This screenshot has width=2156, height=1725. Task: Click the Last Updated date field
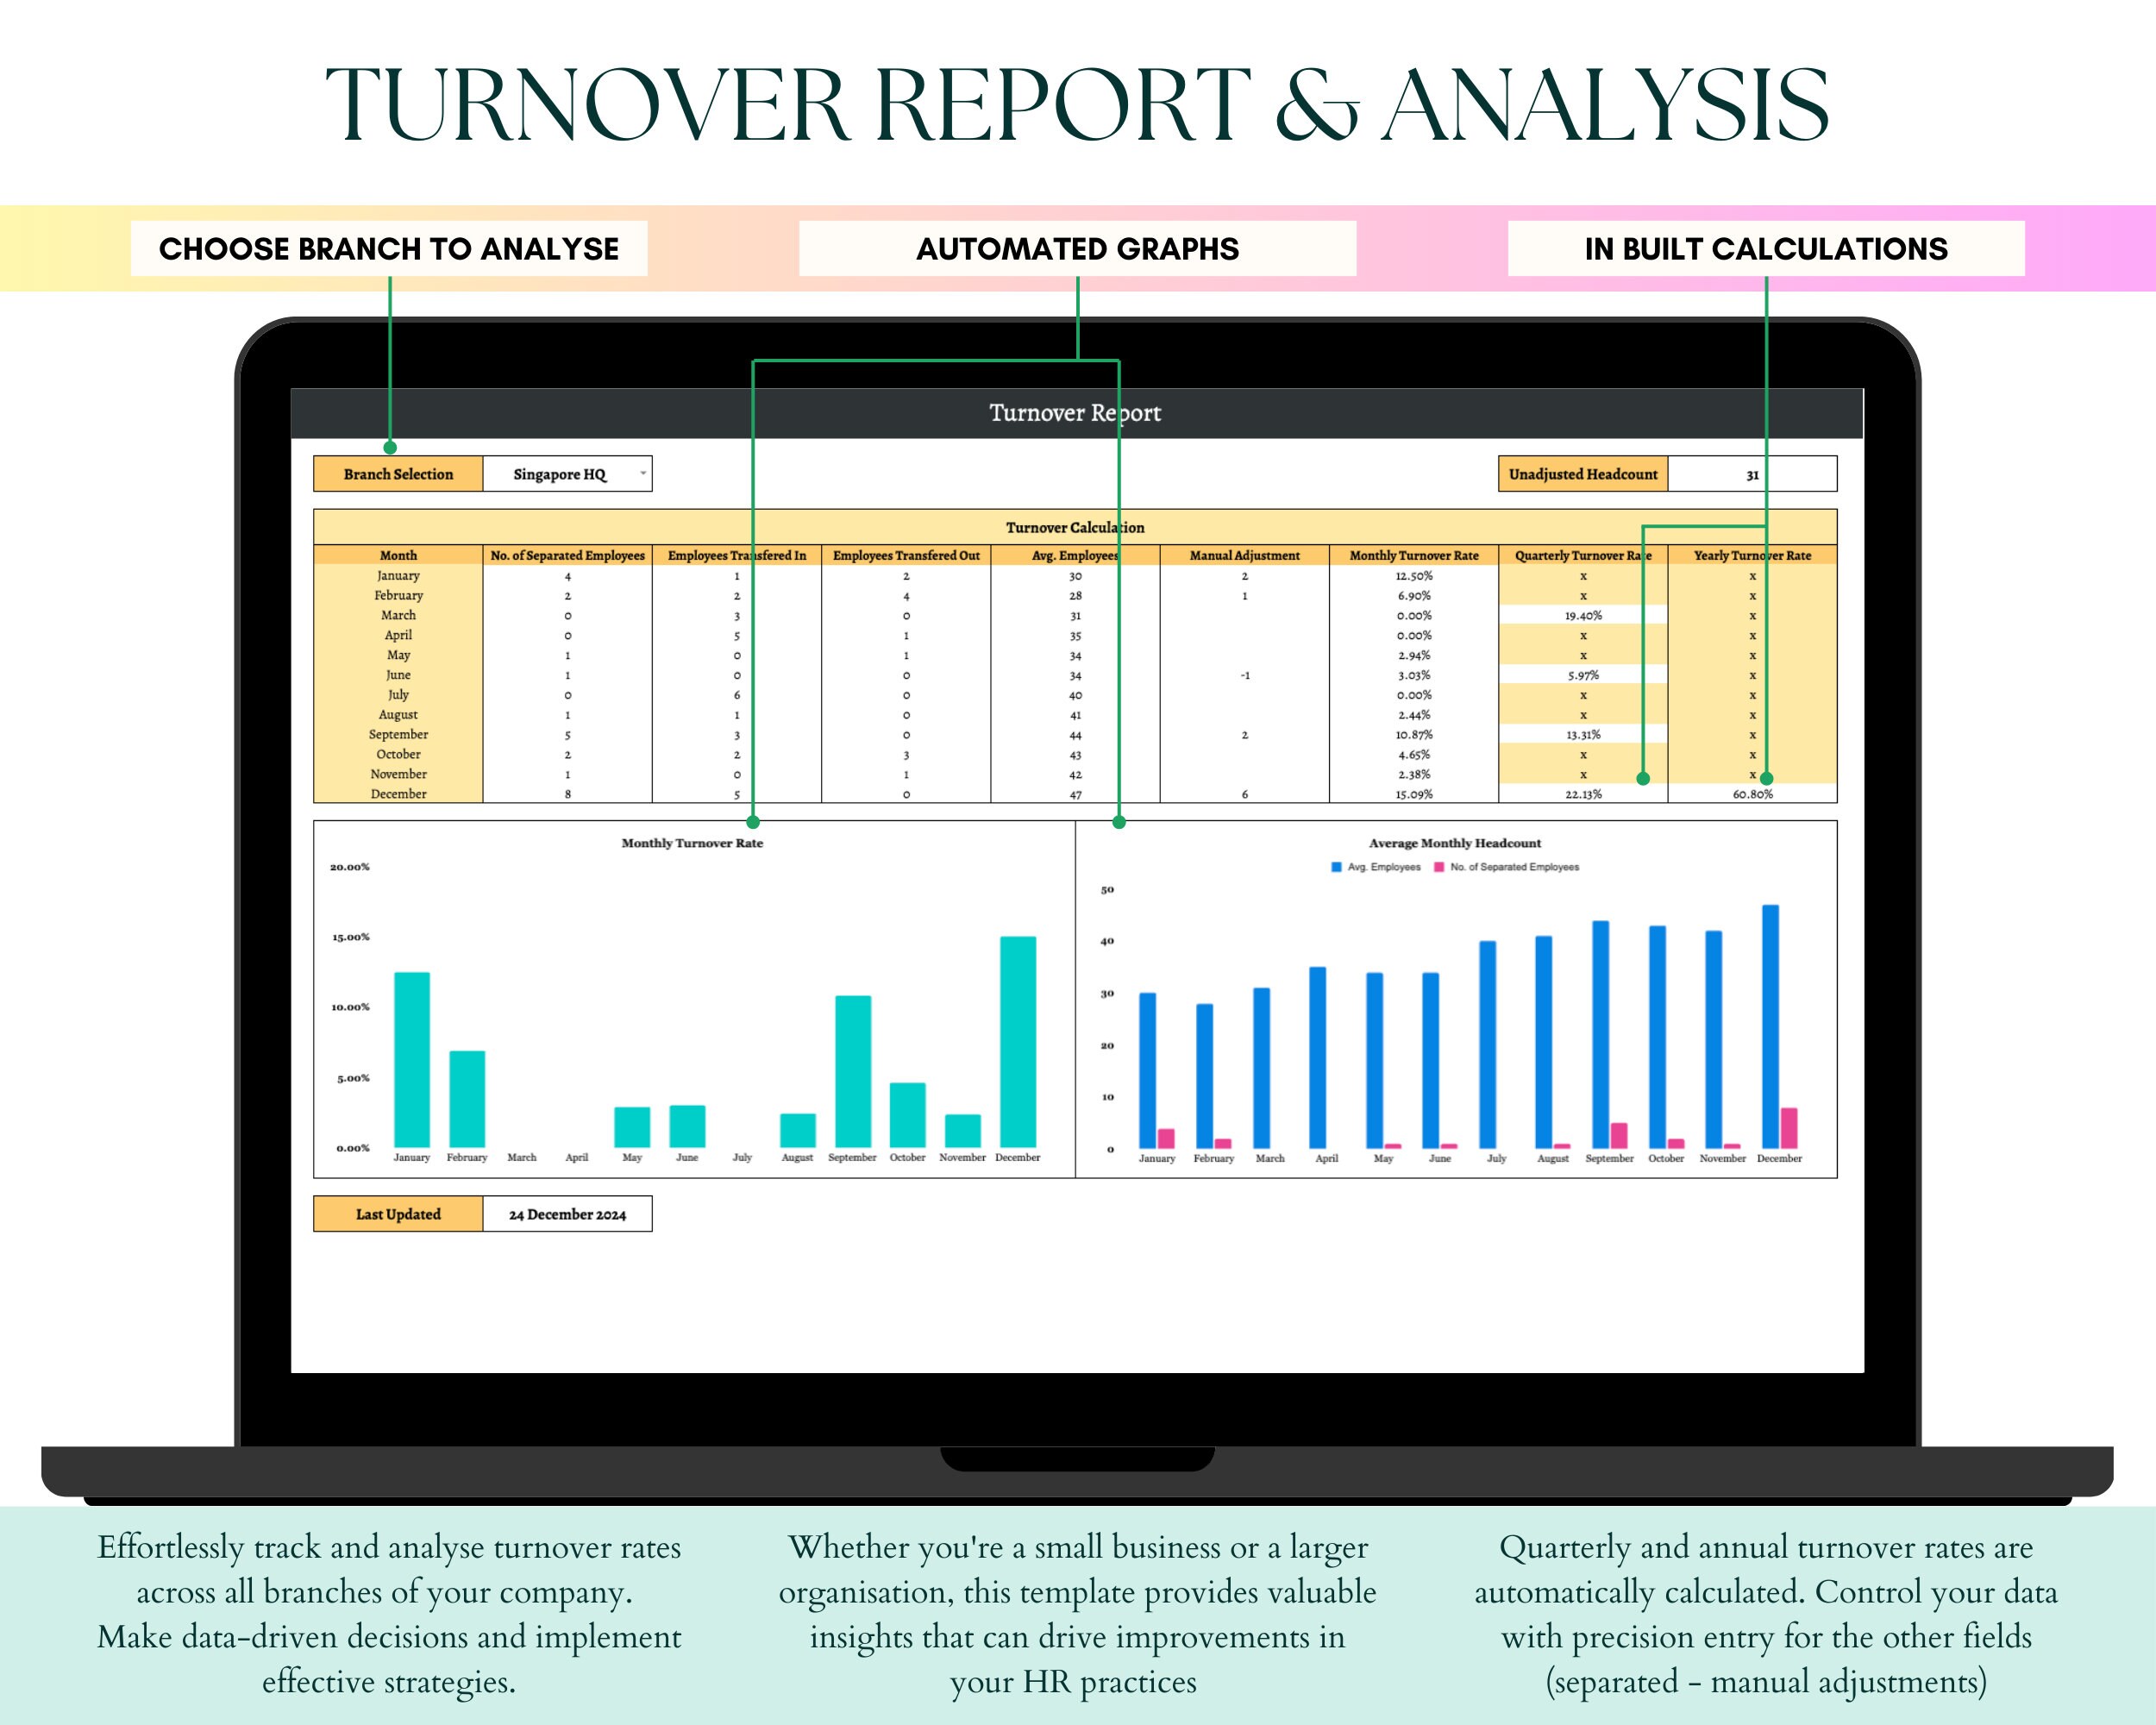[570, 1214]
